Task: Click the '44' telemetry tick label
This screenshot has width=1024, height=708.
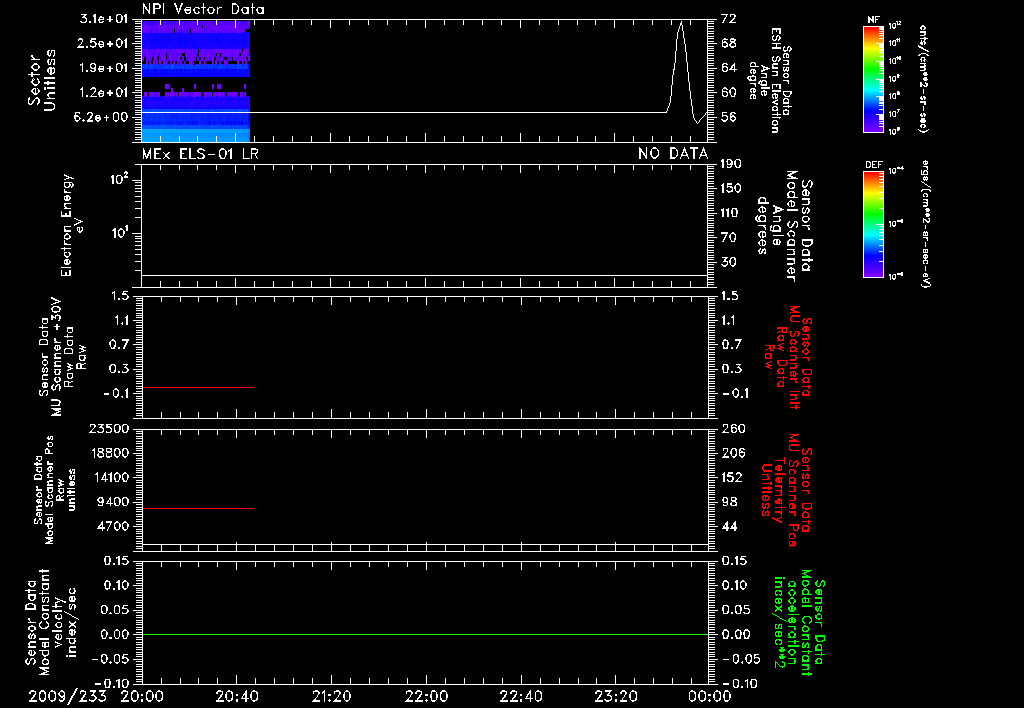Action: [729, 526]
